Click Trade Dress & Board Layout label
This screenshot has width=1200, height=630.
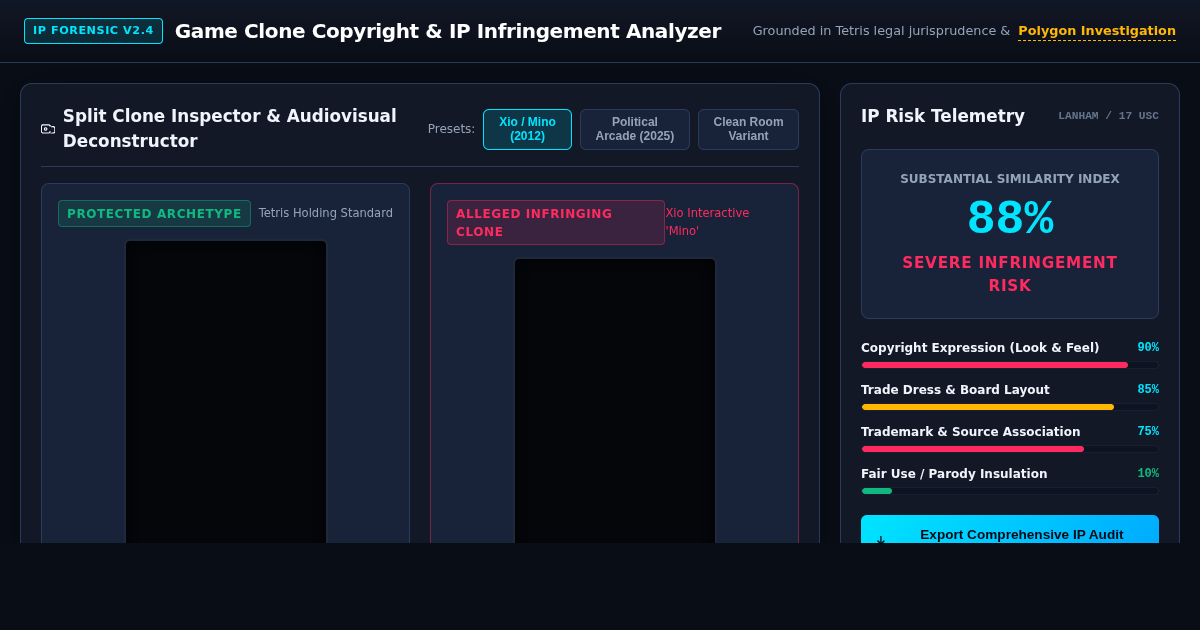[x=955, y=390]
